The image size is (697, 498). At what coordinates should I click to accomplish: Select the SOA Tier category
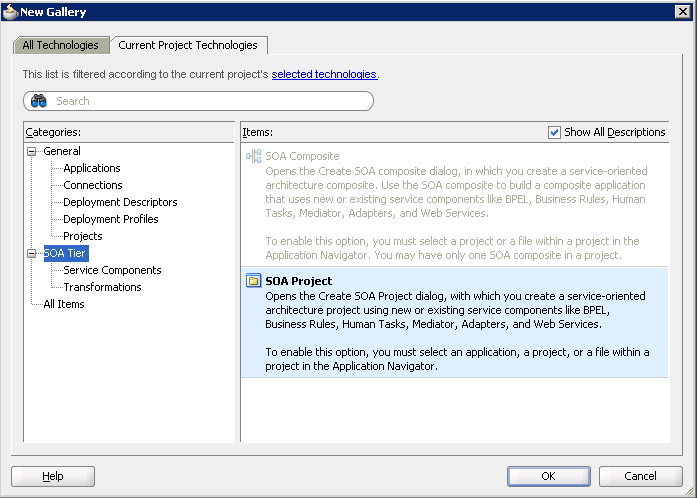tap(66, 253)
